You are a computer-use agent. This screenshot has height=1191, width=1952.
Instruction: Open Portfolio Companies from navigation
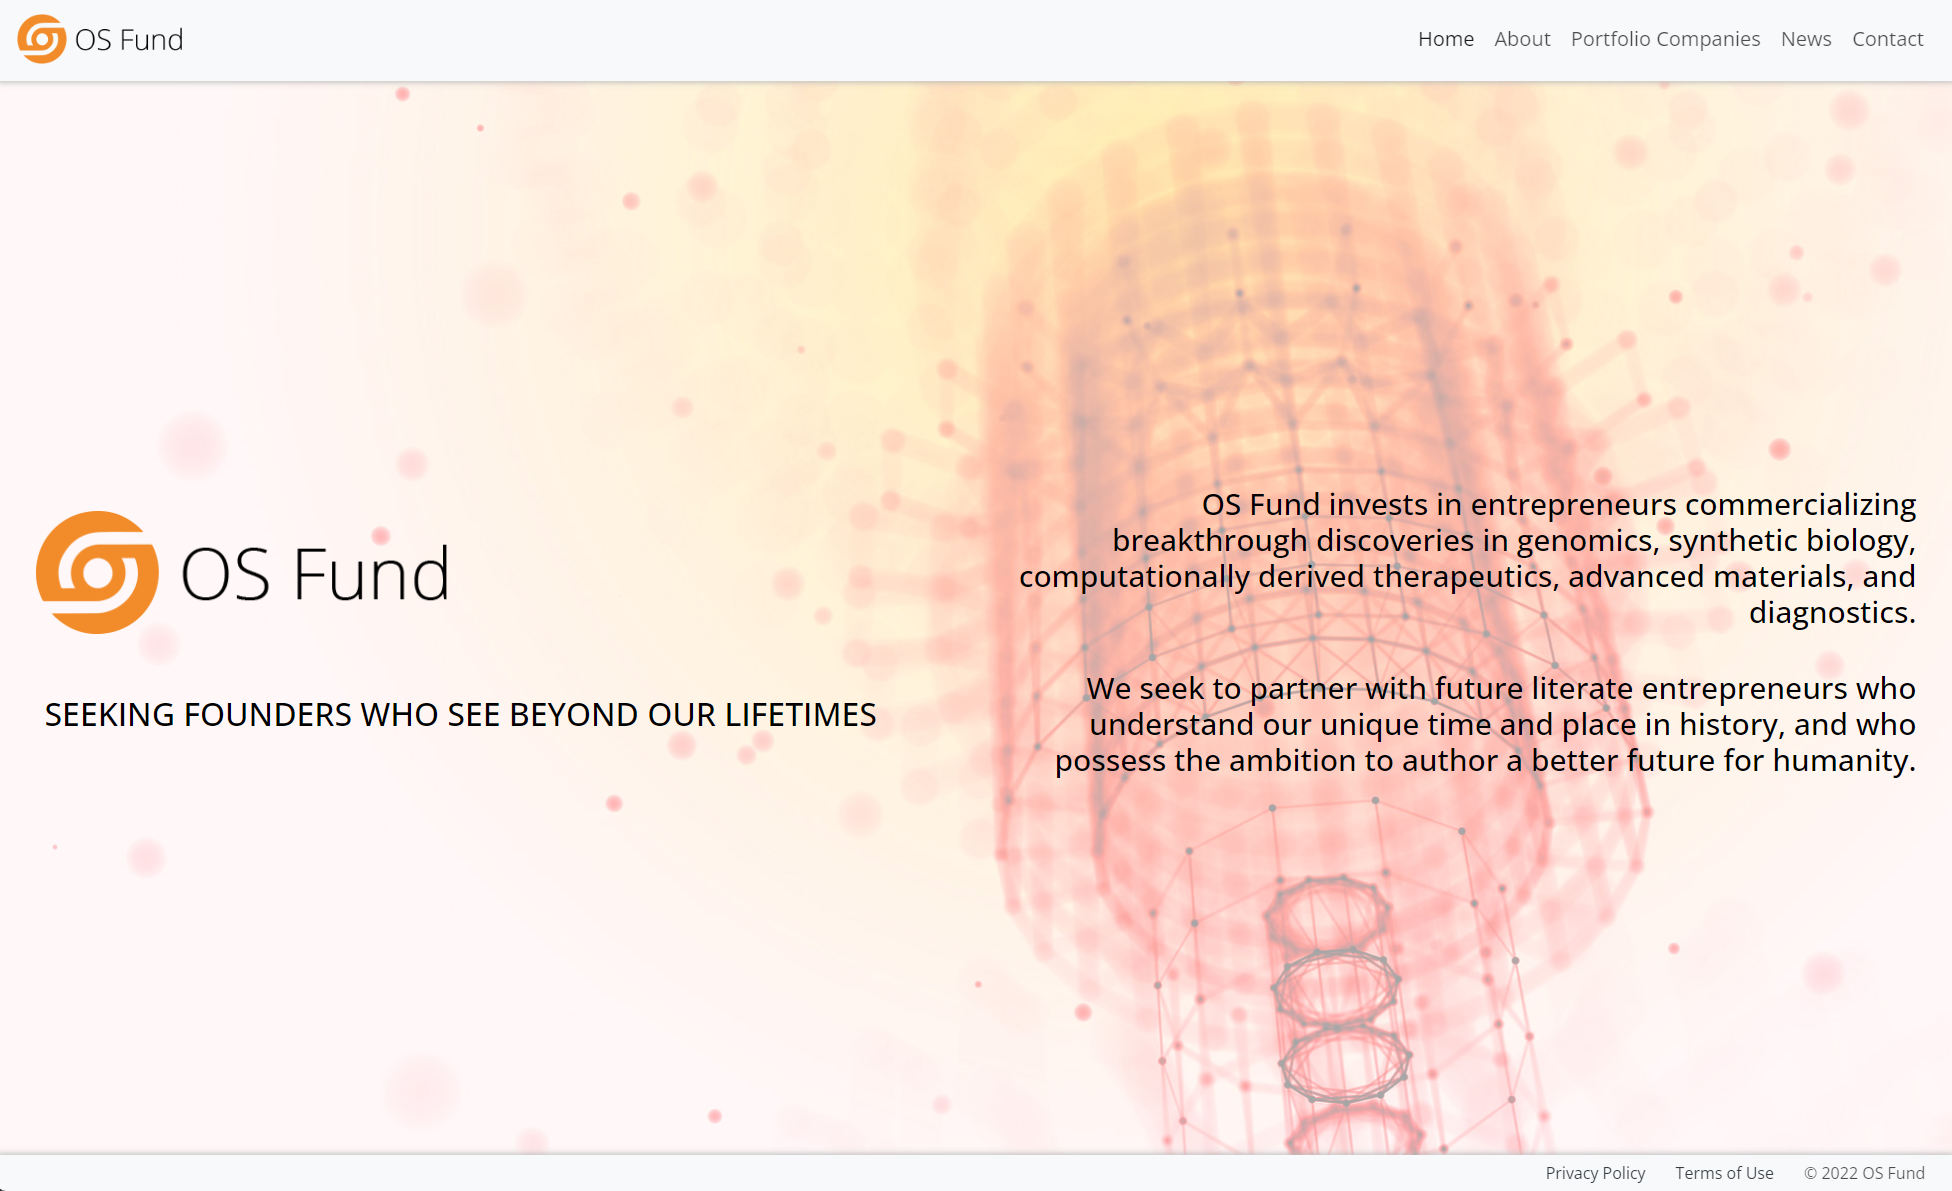tap(1665, 39)
